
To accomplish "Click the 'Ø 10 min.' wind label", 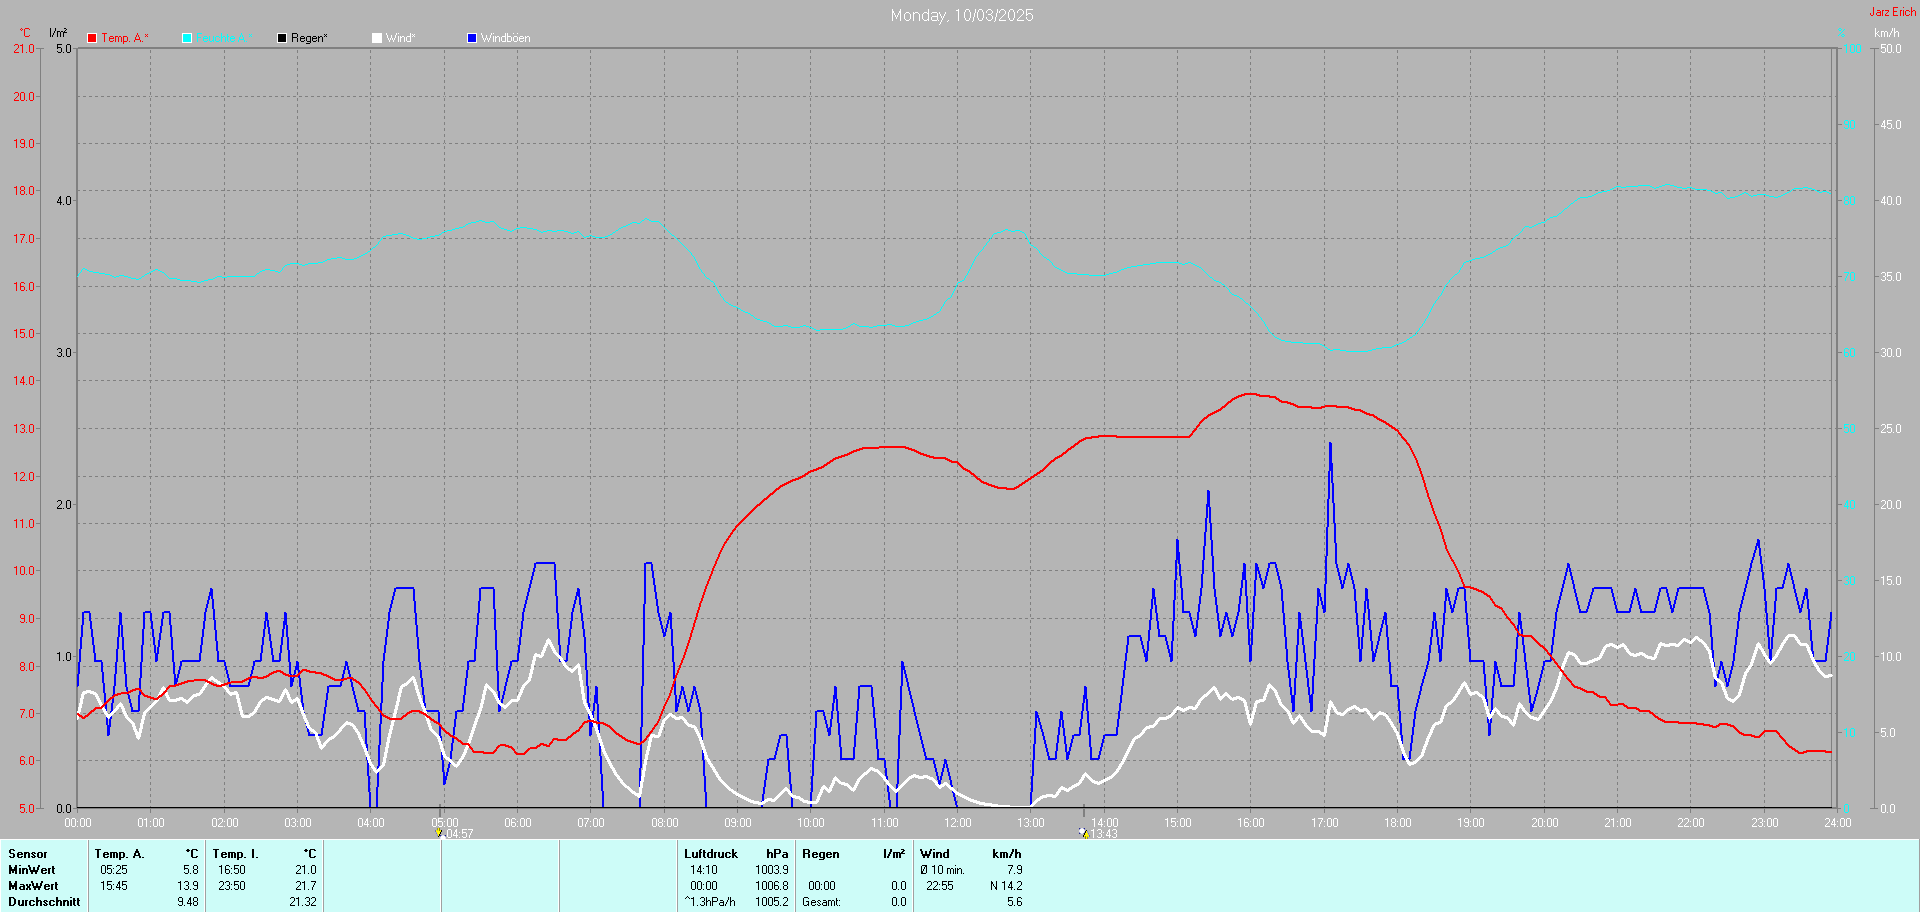I will tap(943, 870).
